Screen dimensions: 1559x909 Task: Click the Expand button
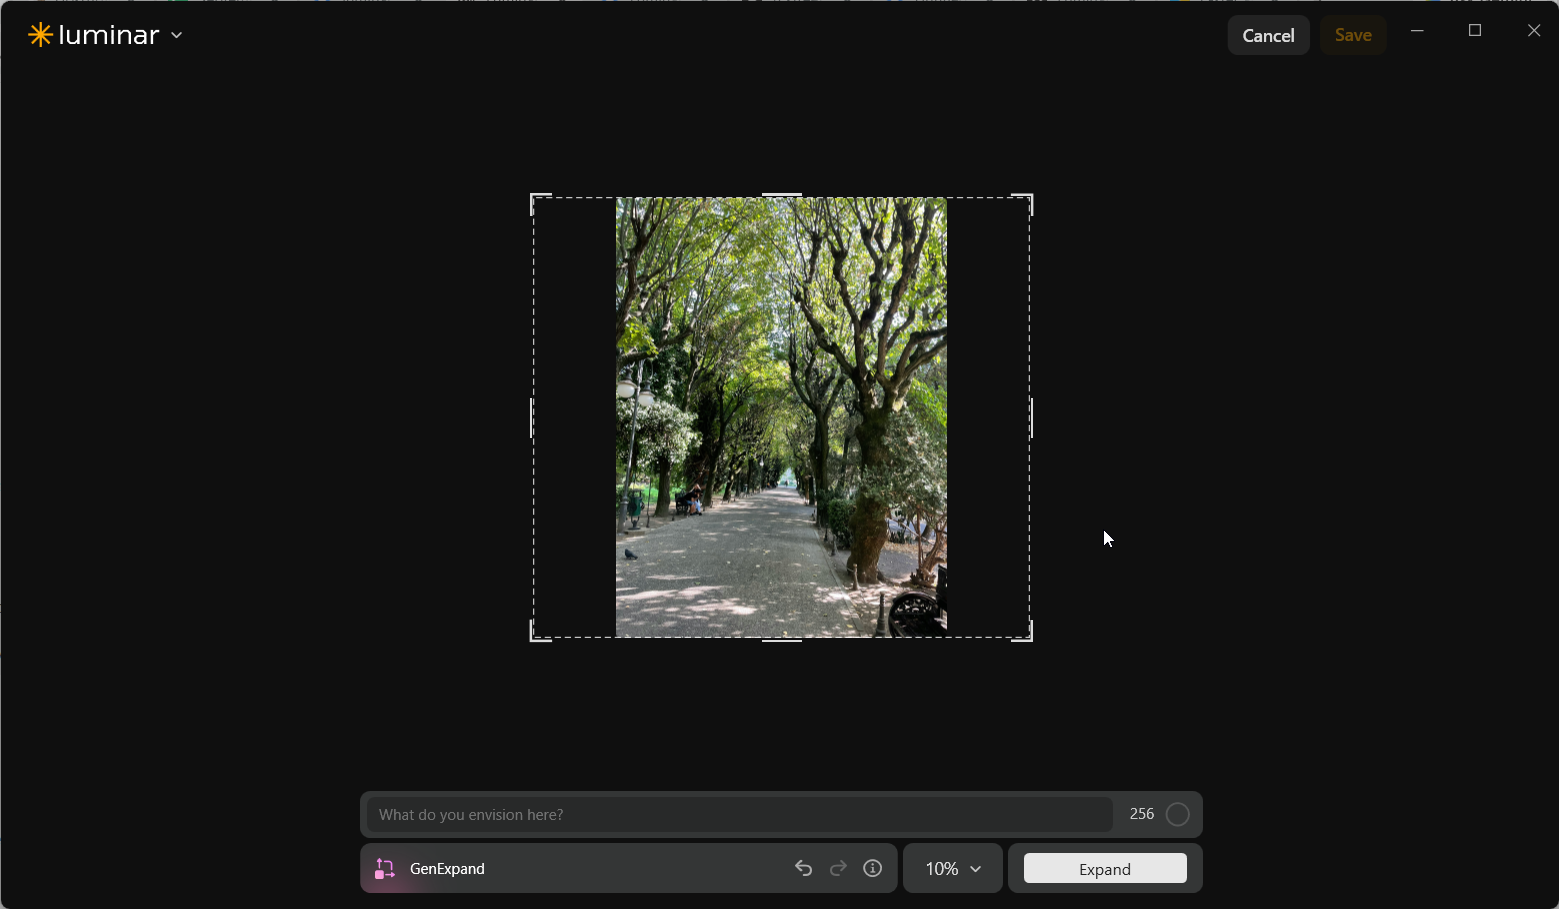click(1105, 868)
